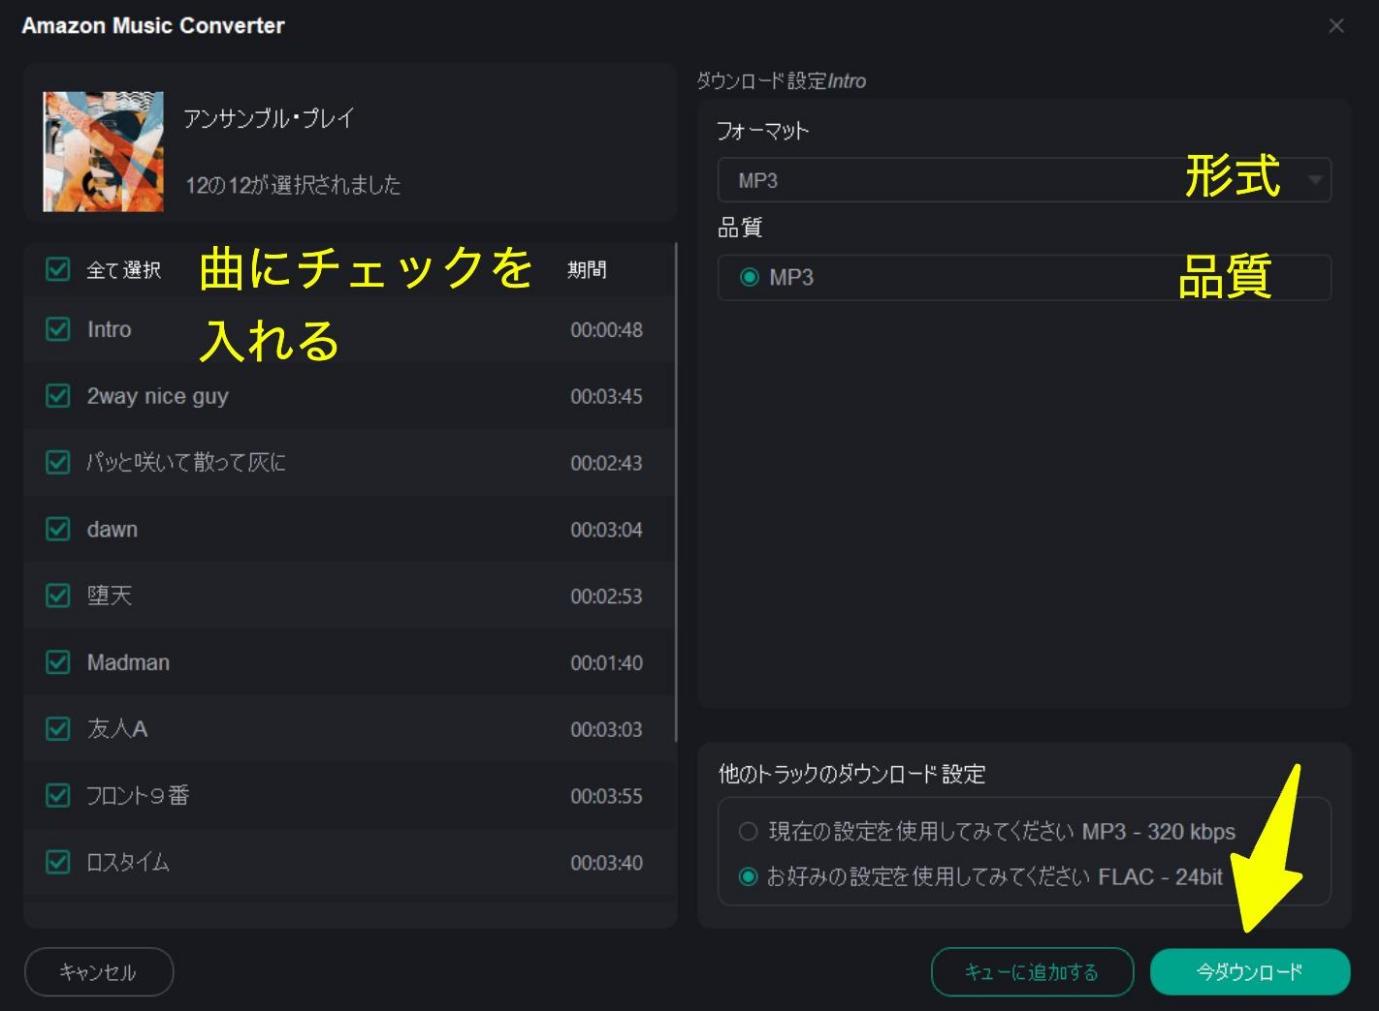Choose preferred settings FLAC - 24bit option

click(748, 877)
